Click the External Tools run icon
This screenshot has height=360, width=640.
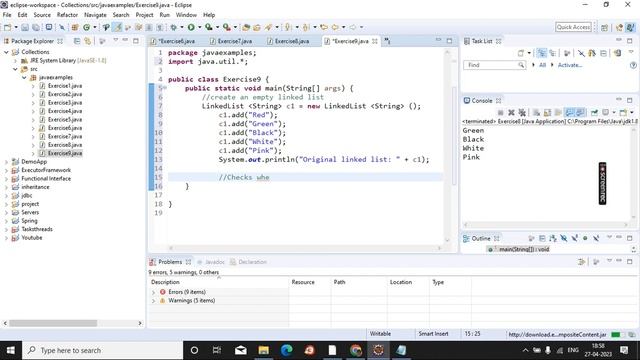(227, 27)
